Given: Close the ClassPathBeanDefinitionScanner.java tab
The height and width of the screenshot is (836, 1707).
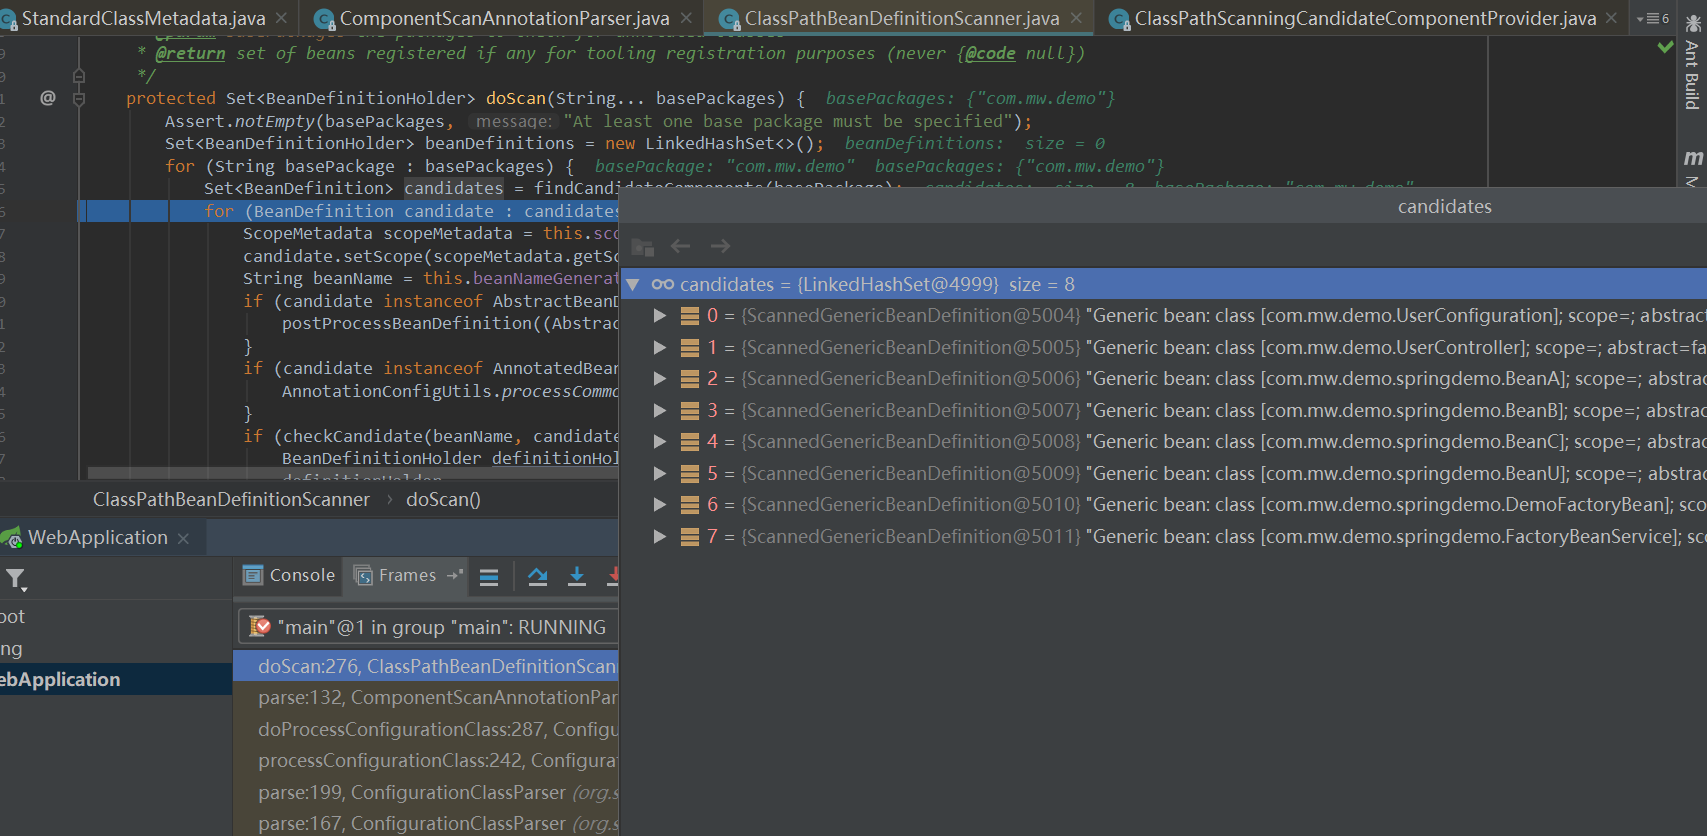Looking at the screenshot, I should (x=1076, y=18).
